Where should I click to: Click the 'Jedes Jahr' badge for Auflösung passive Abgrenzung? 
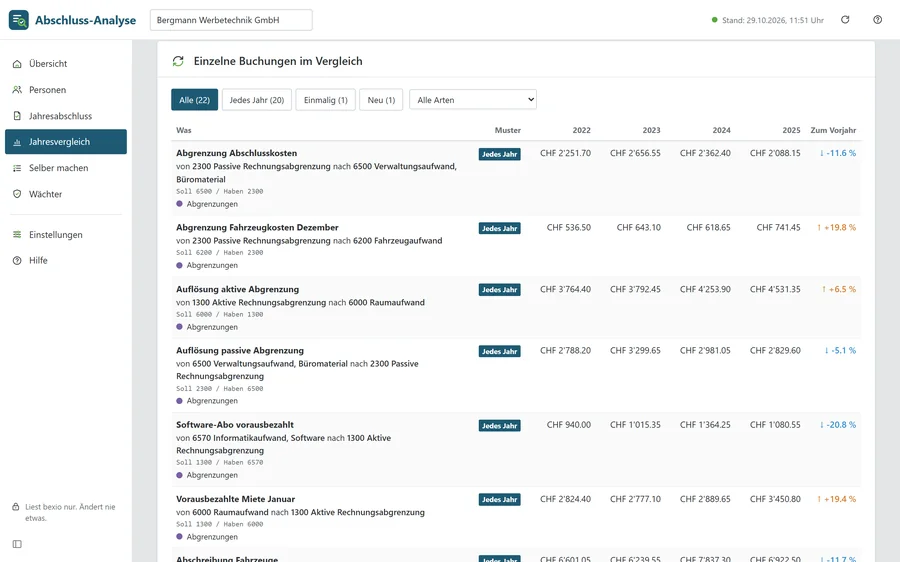click(x=499, y=351)
